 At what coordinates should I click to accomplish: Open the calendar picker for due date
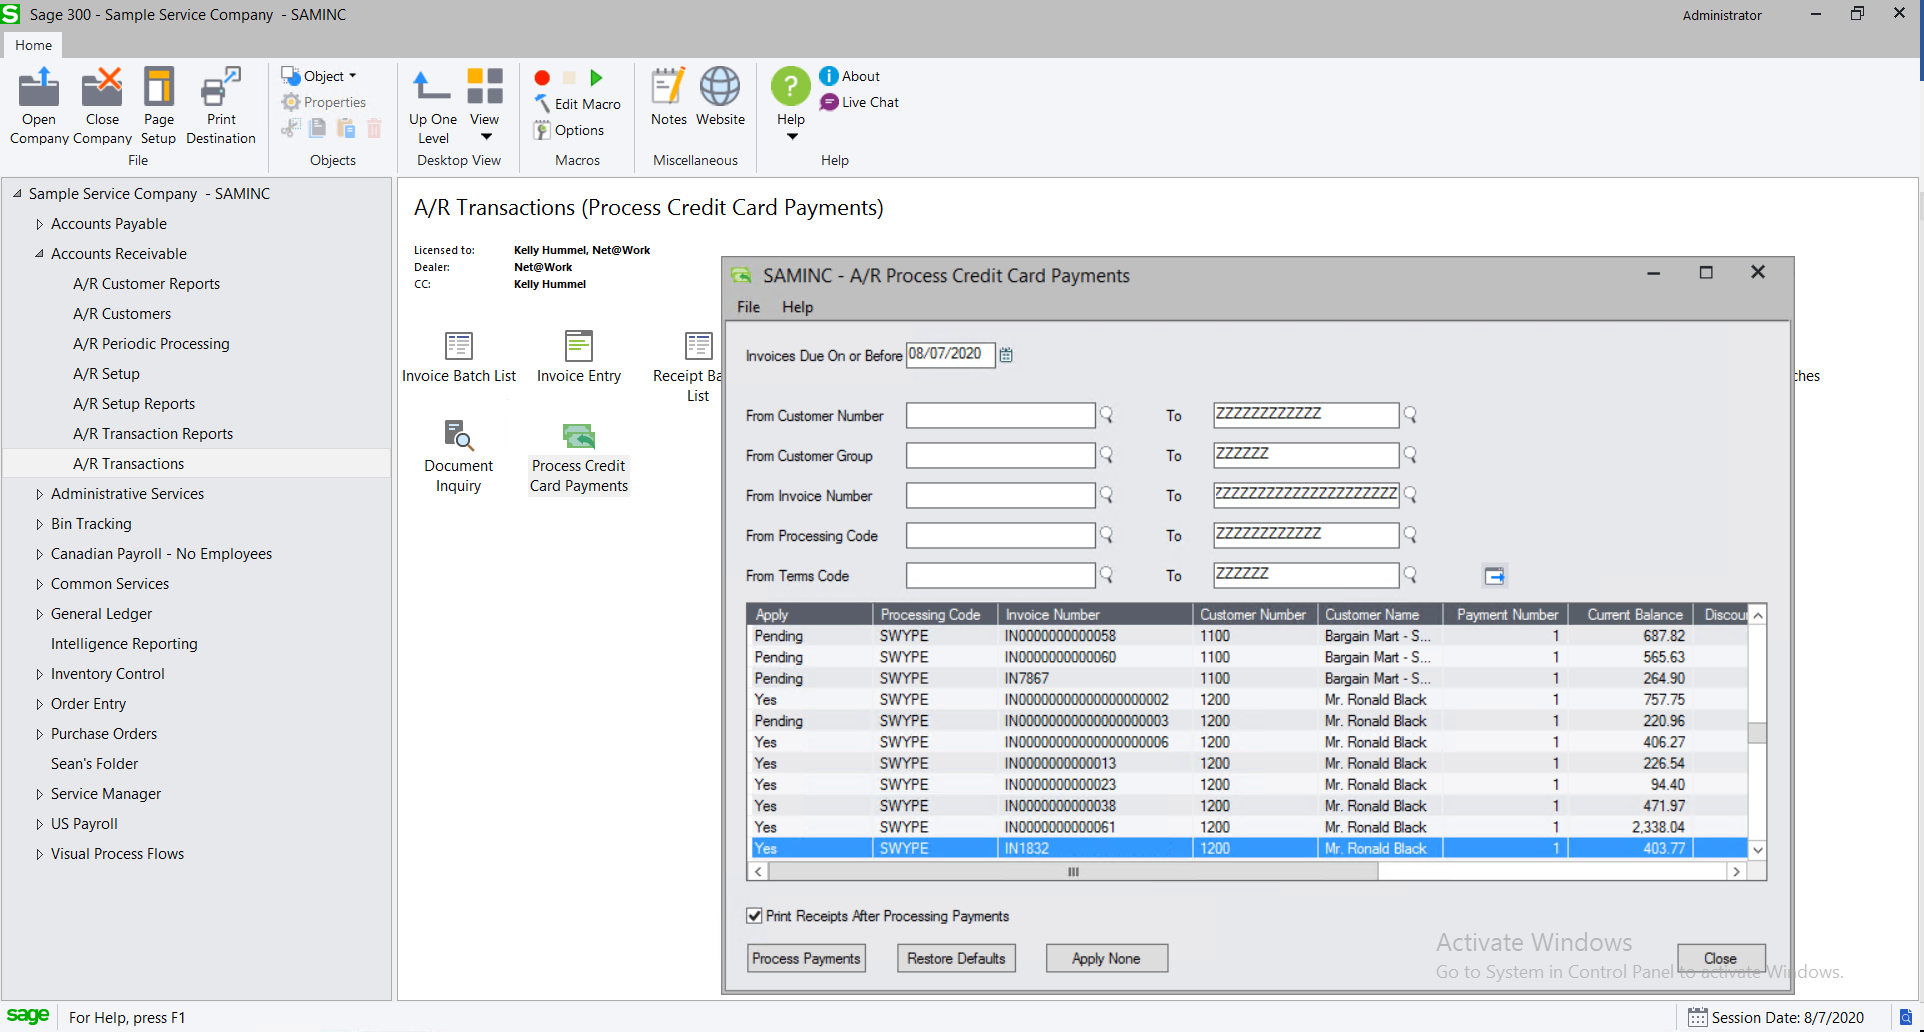(1006, 355)
